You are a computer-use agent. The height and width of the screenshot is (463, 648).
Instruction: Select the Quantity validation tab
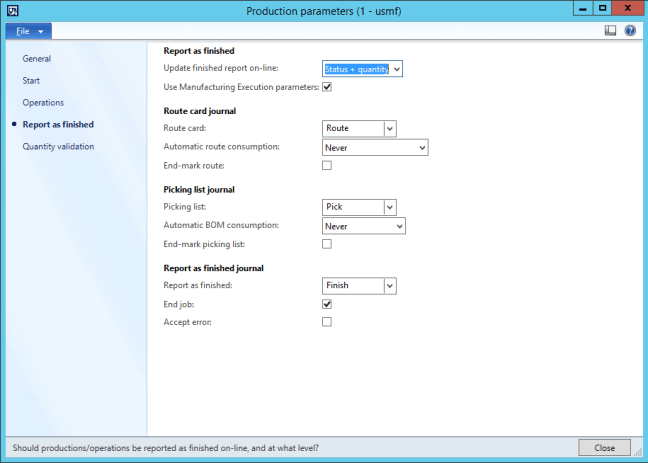pos(58,146)
